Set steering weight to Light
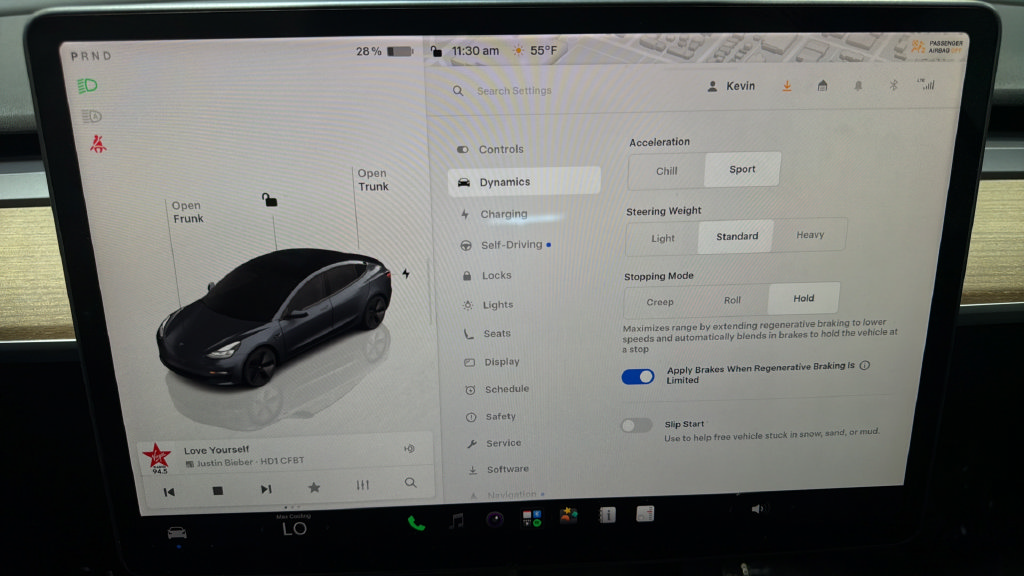This screenshot has width=1024, height=576. pos(662,238)
